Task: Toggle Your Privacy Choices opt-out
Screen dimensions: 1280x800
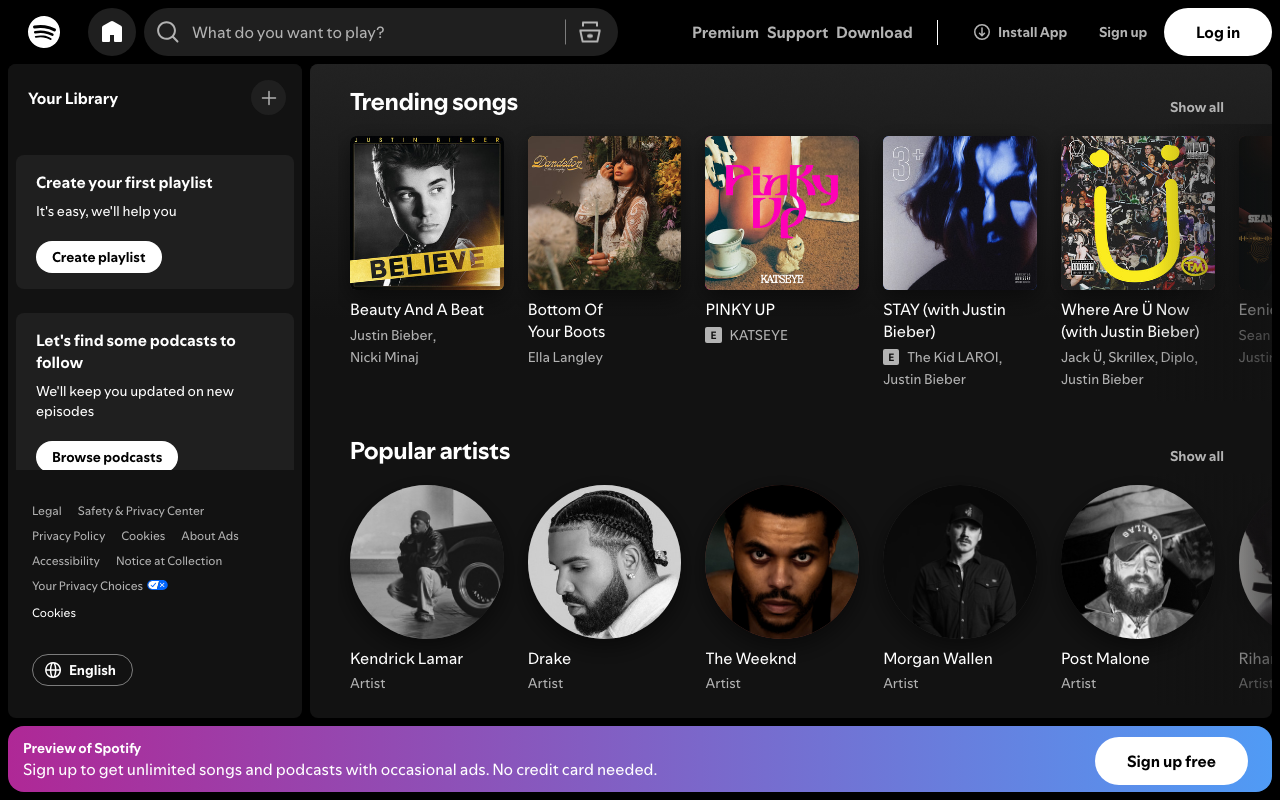Action: pyautogui.click(x=157, y=585)
